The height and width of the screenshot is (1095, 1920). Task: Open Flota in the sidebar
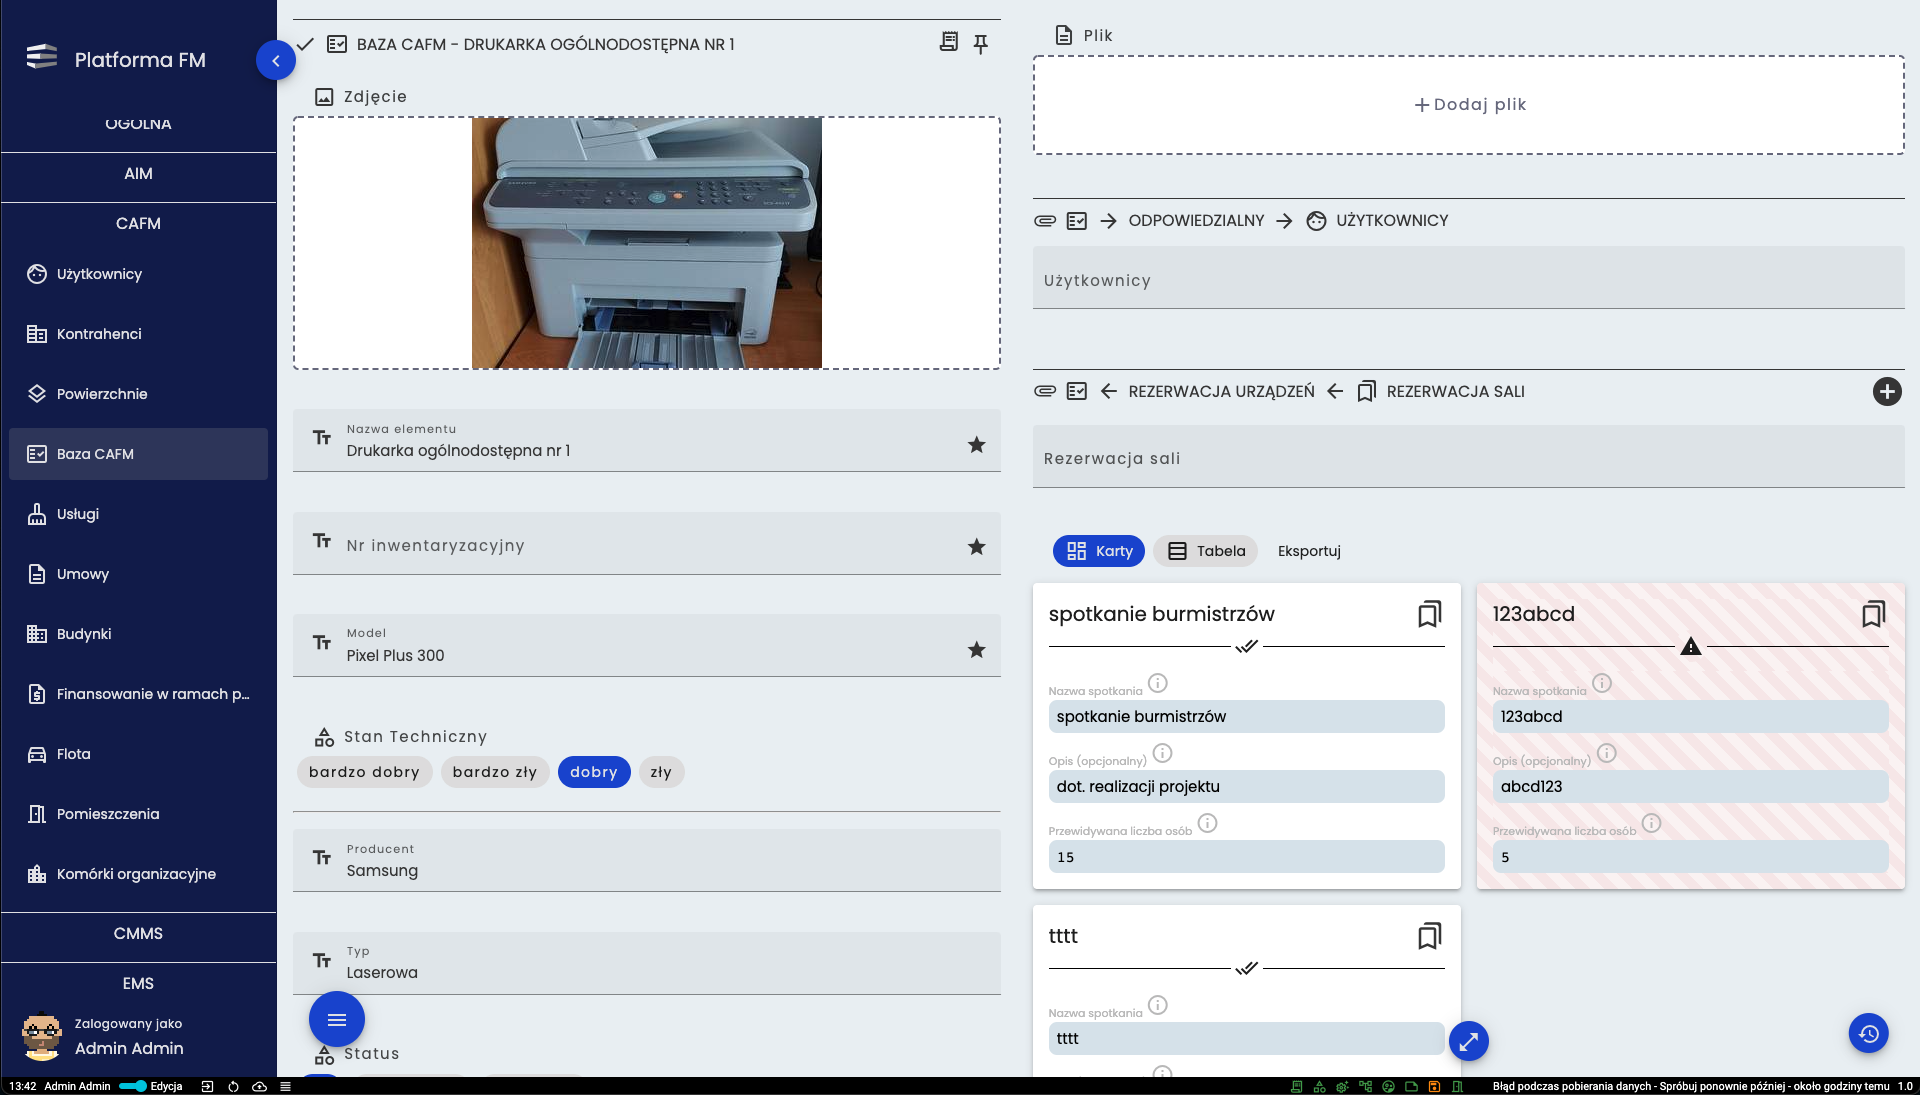138,754
